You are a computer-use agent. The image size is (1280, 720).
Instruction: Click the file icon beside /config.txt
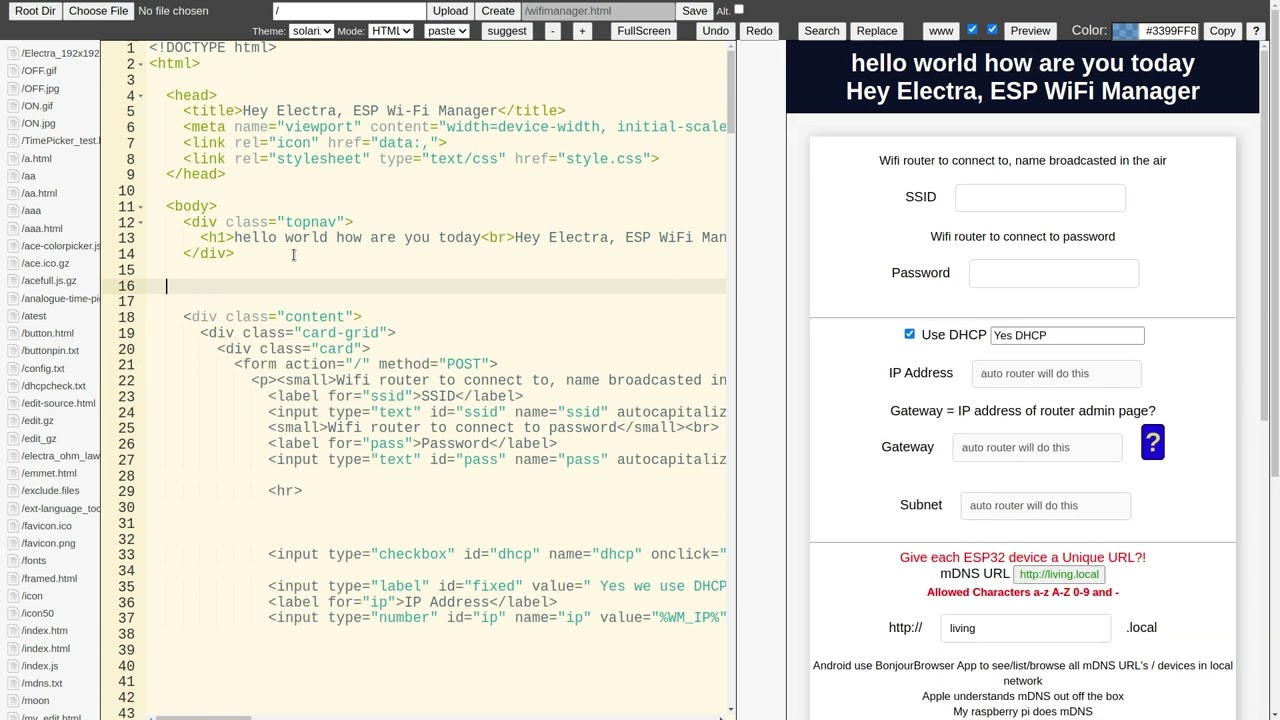pyautogui.click(x=13, y=368)
